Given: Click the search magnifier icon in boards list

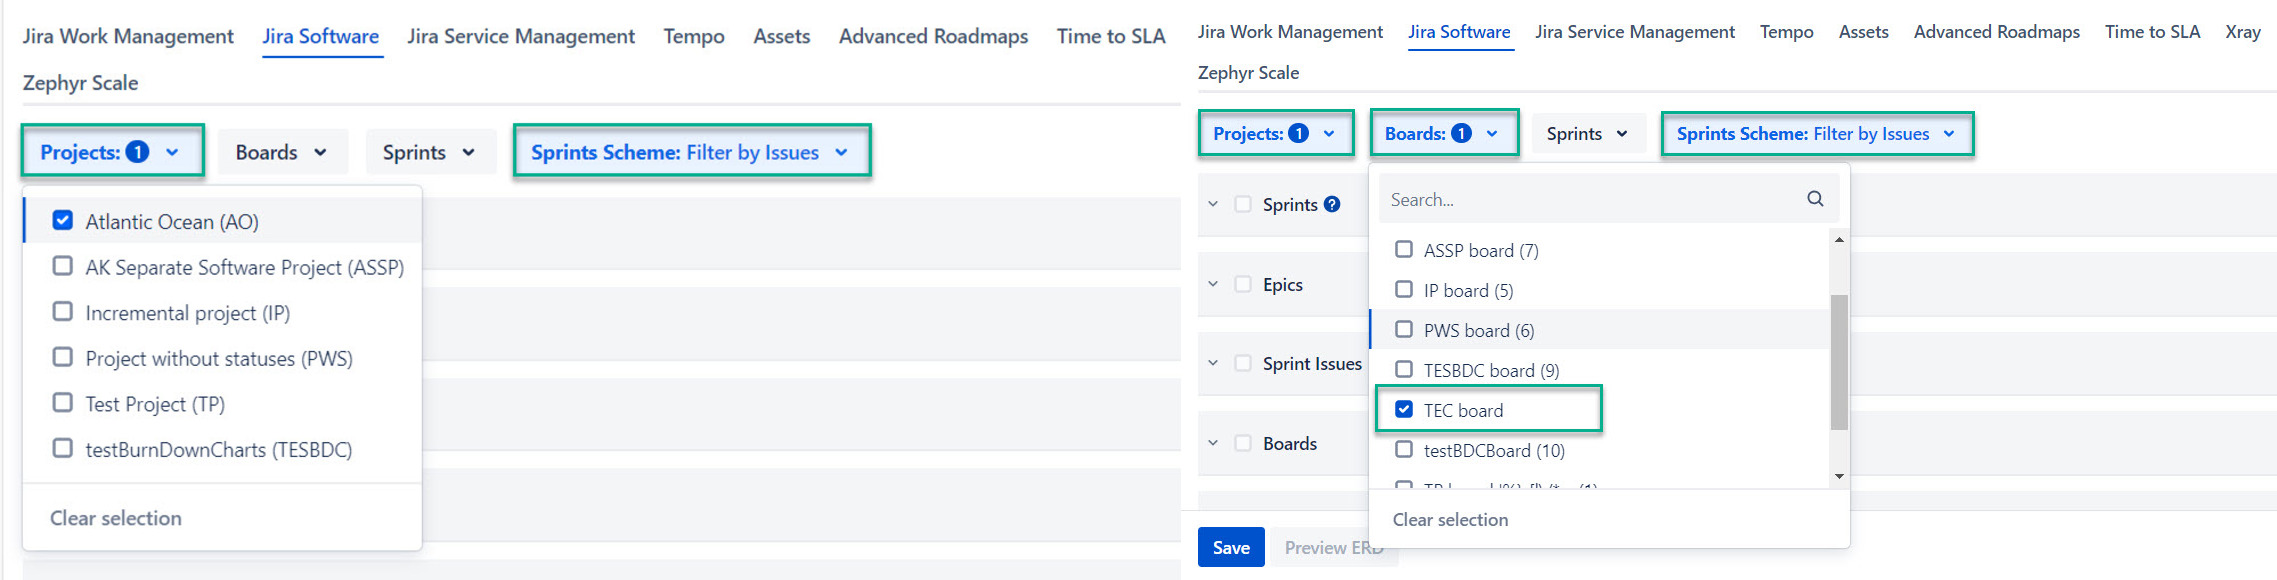Looking at the screenshot, I should coord(1815,199).
